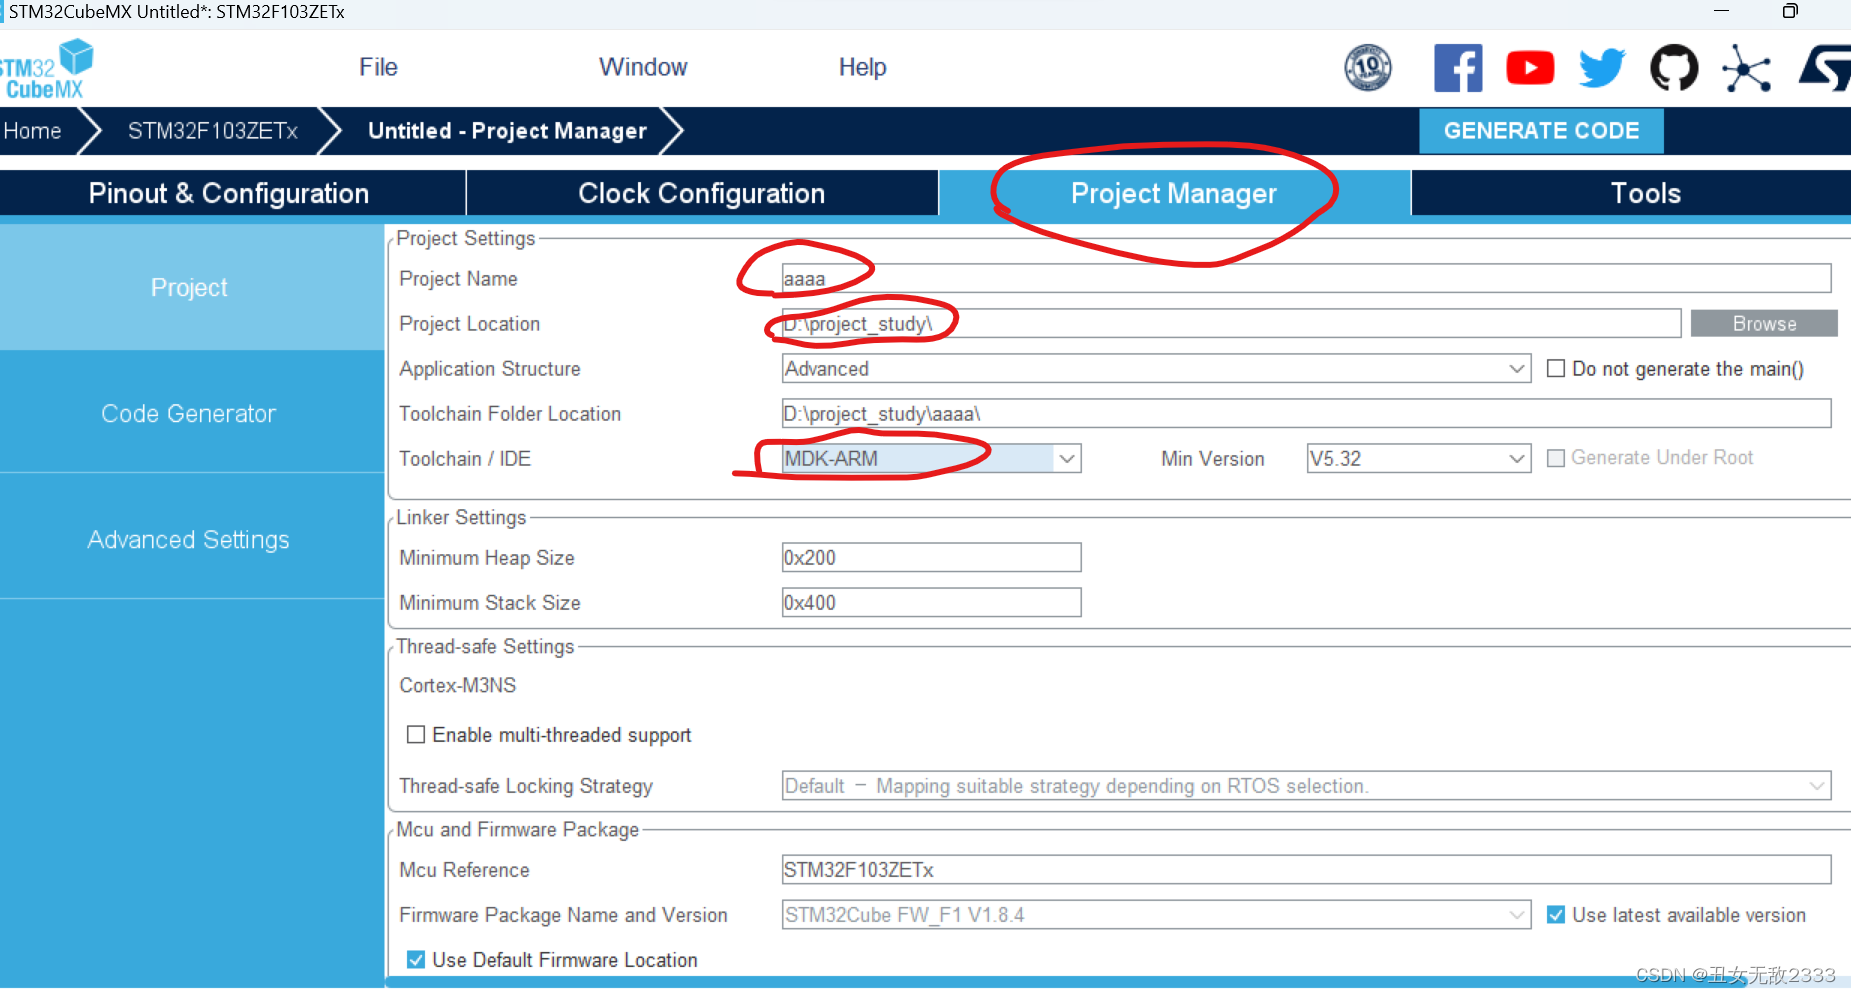Screen dimensions: 1851x994
Task: Uncheck Use latest available version
Action: (x=1555, y=915)
